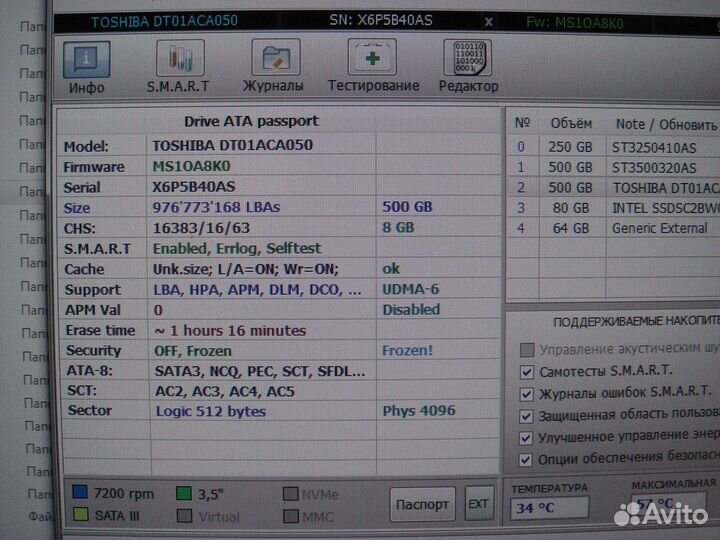Screen dimensions: 720x540
Task: Click the SATA III indicator square
Action: pos(81,514)
